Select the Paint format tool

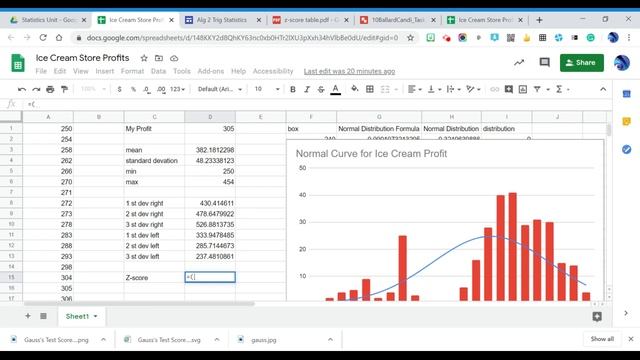[64, 89]
